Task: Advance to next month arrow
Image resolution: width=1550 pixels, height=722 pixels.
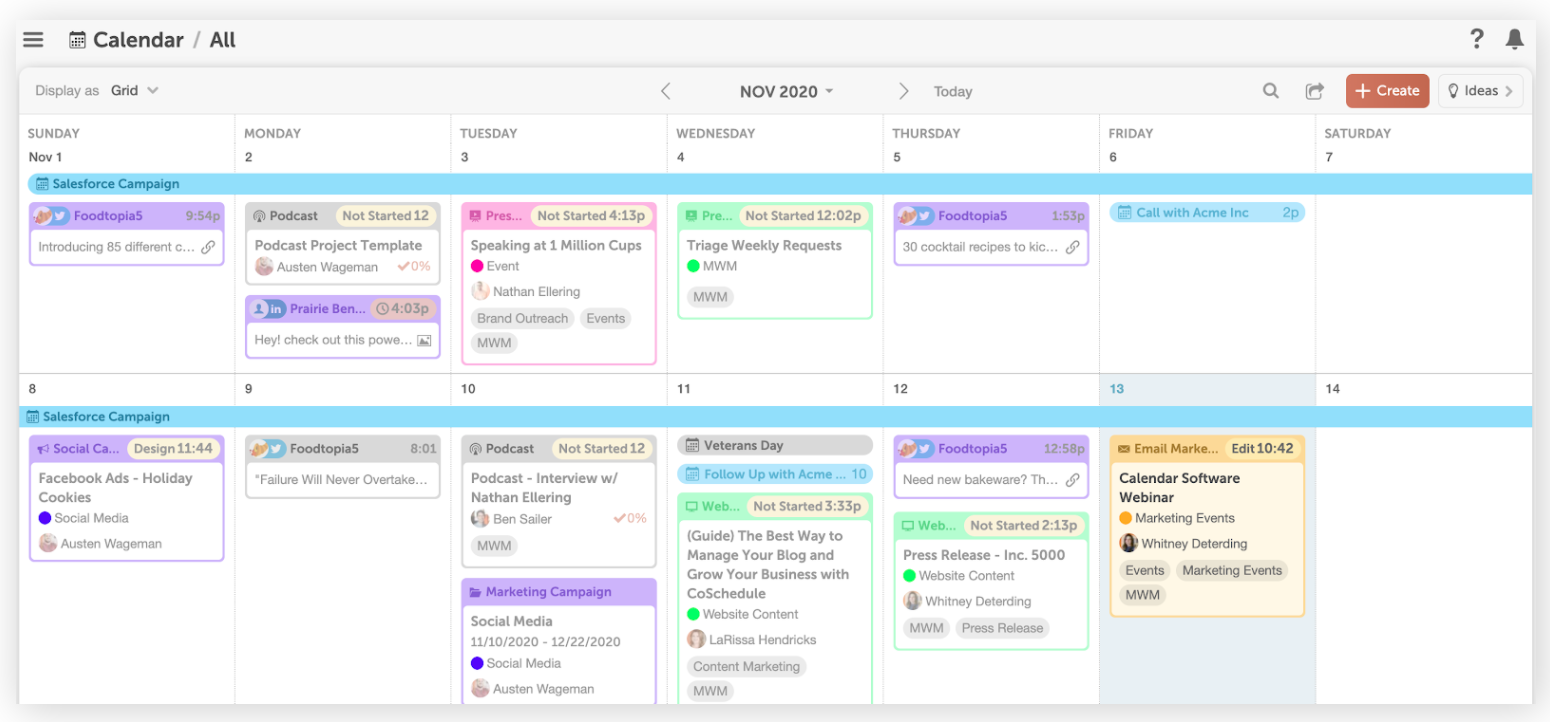Action: (x=903, y=91)
